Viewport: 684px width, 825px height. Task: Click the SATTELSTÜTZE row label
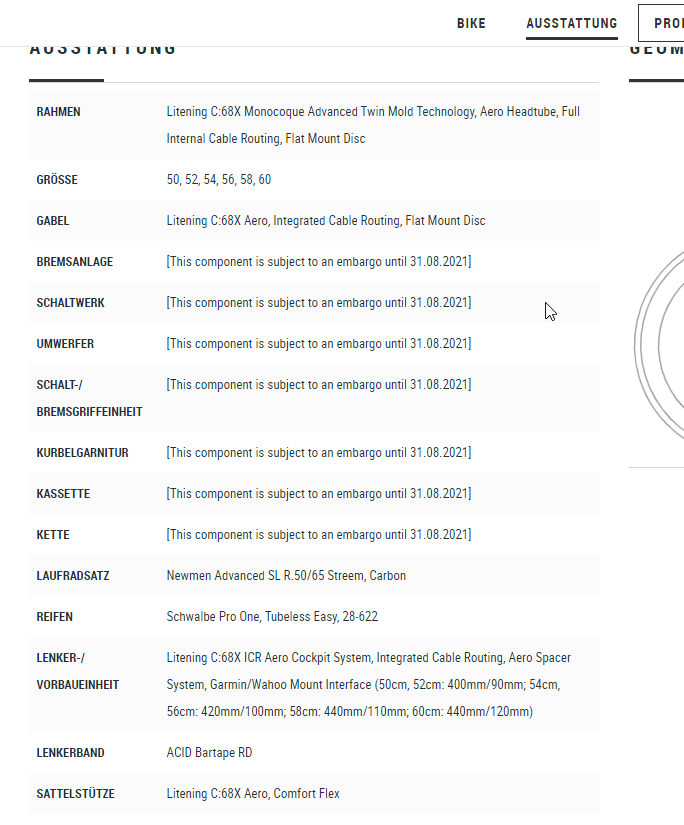pyautogui.click(x=75, y=794)
